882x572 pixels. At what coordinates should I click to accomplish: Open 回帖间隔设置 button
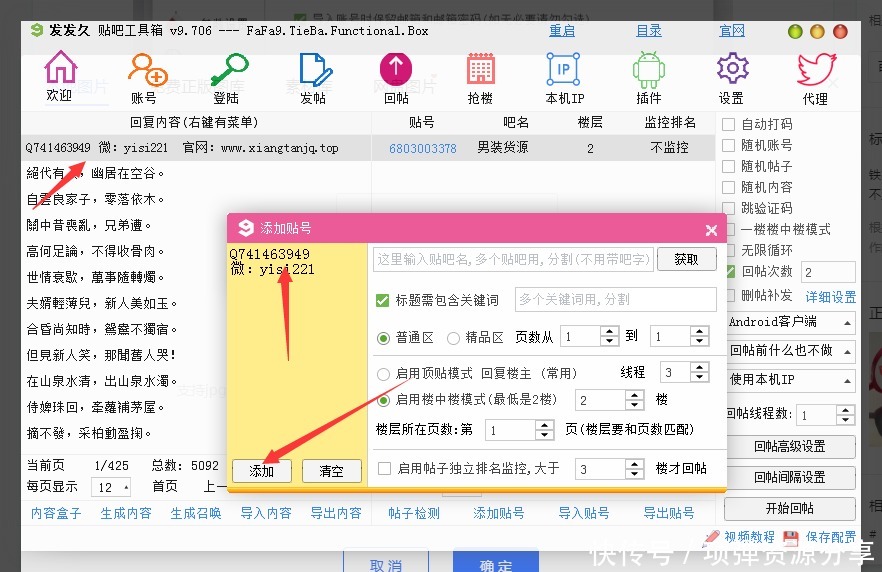(x=790, y=478)
